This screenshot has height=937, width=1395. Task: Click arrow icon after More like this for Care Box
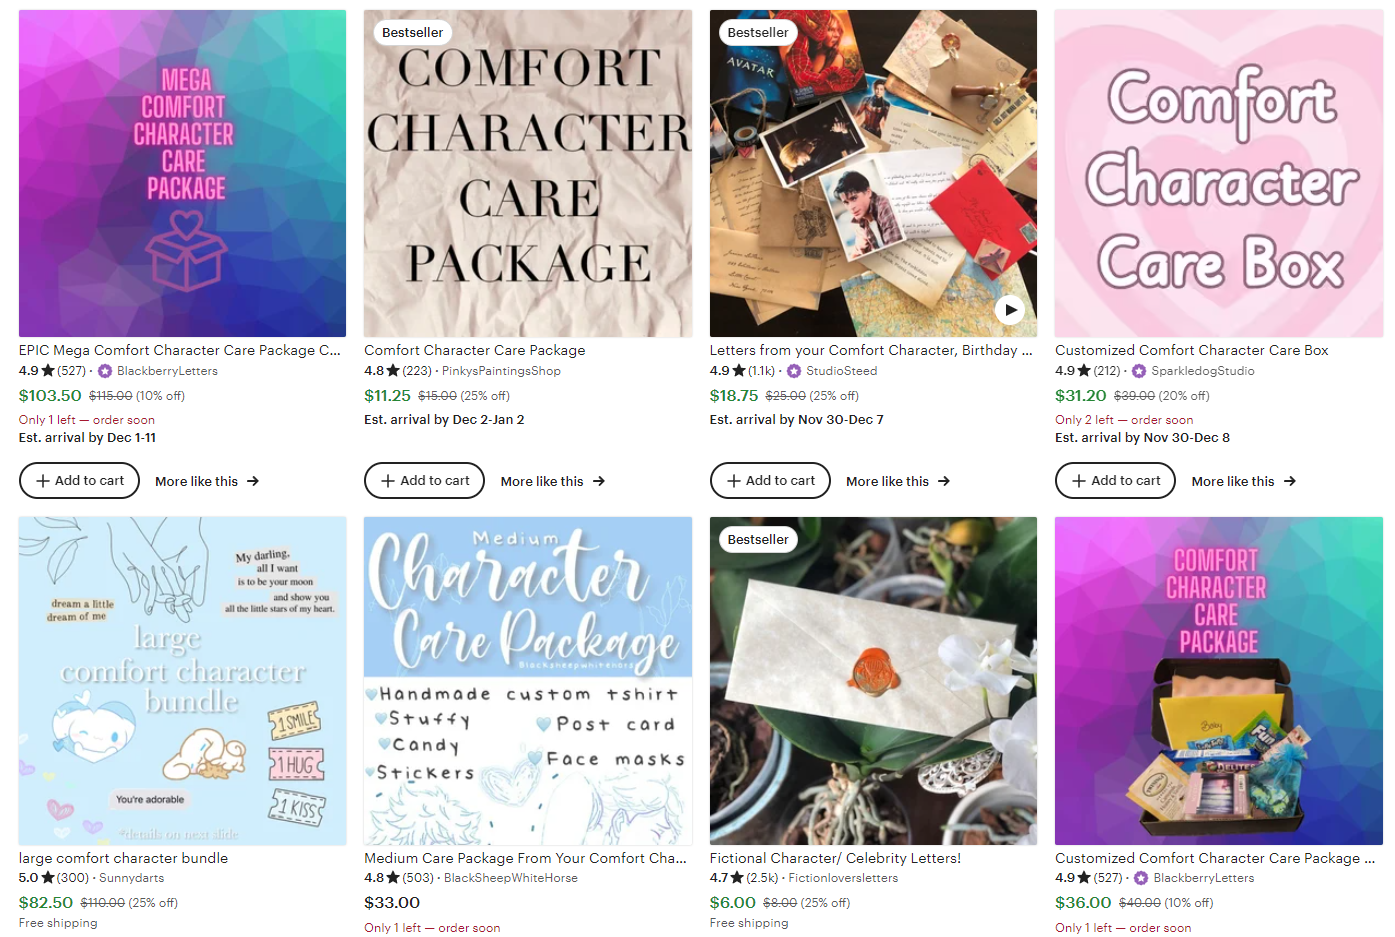[x=1290, y=481]
